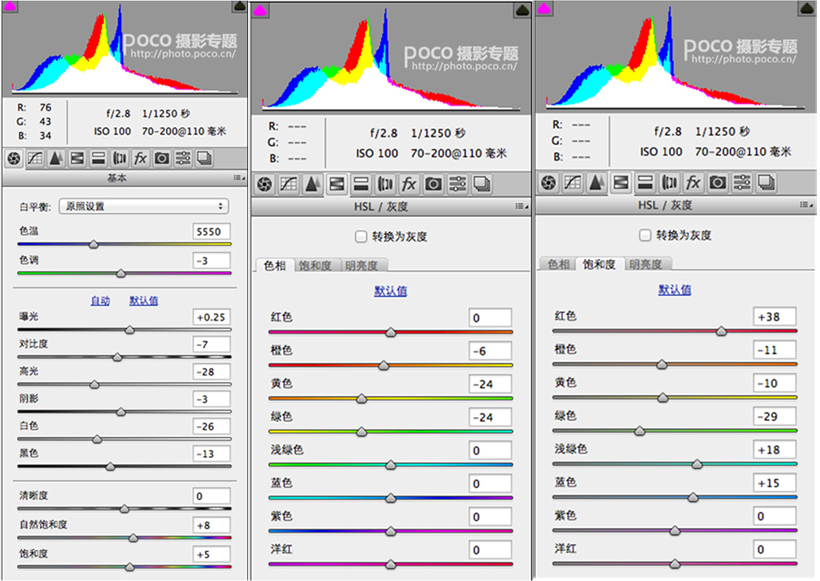Click 默认值 link in middle 色相 panel
The image size is (820, 581).
(391, 291)
